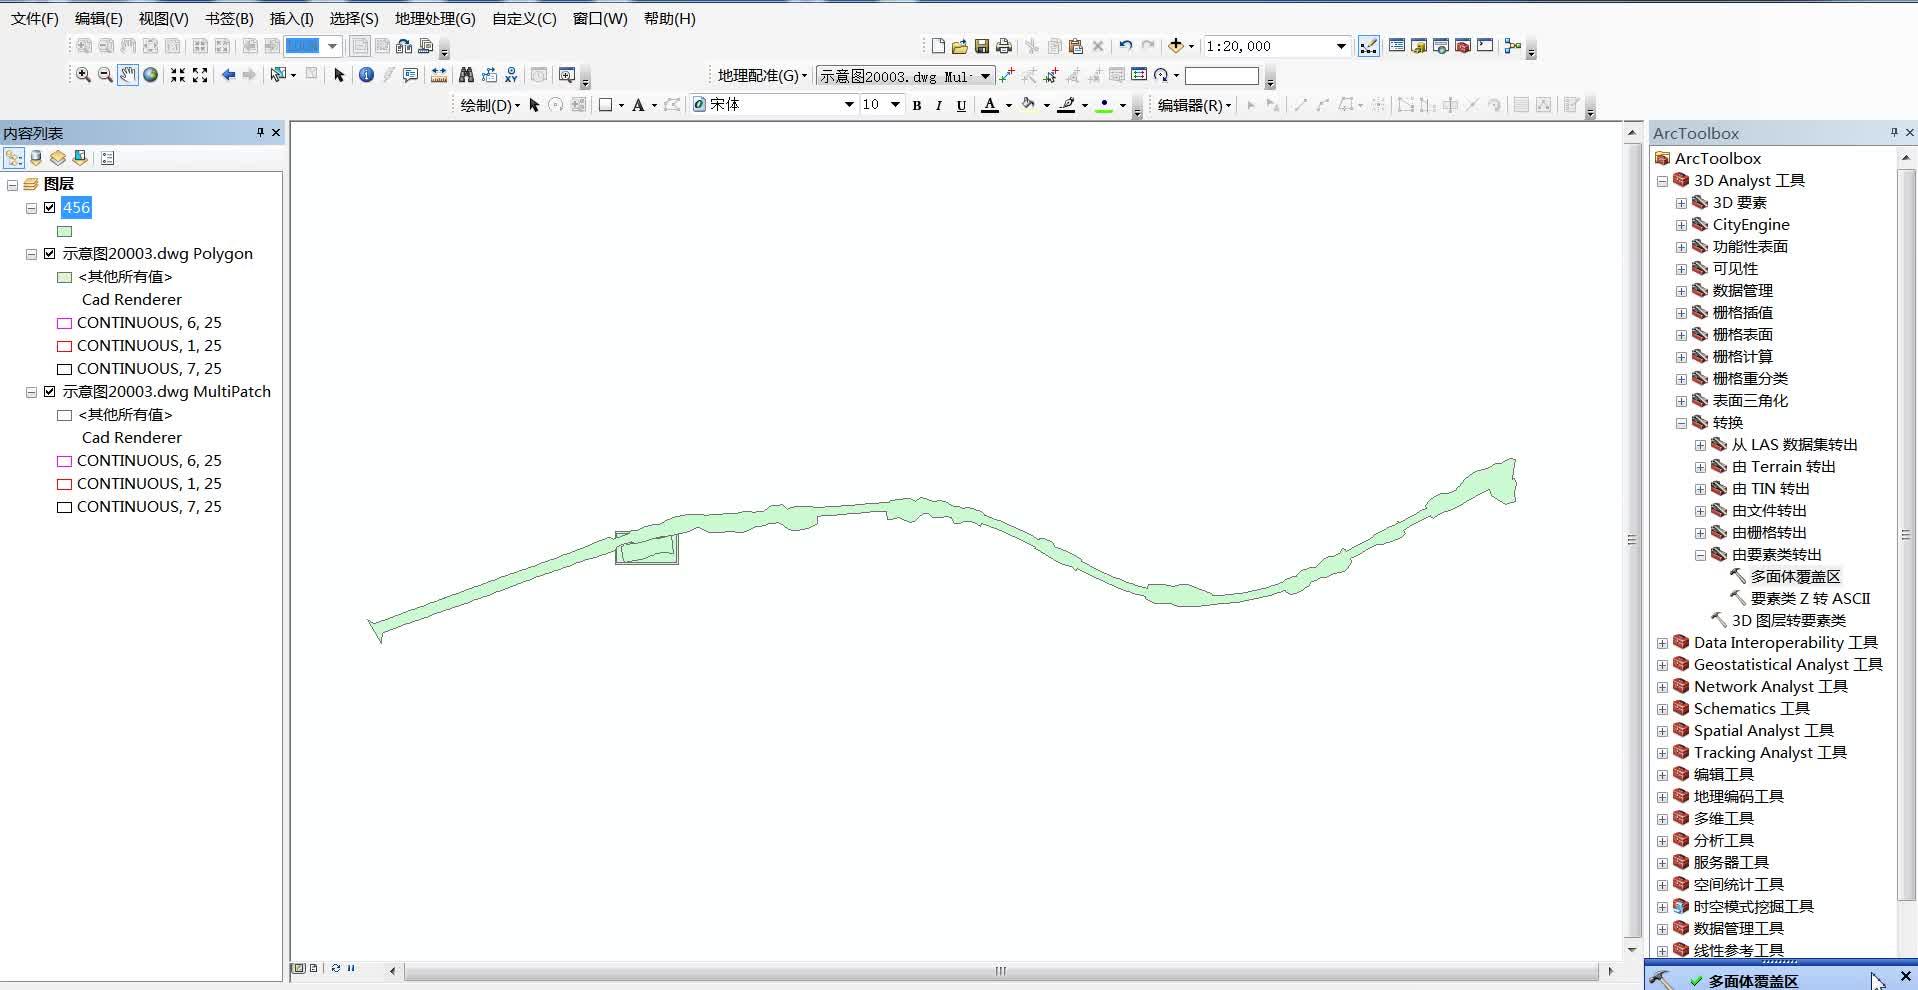Open the font name dropdown
Image resolution: width=1918 pixels, height=990 pixels.
coord(849,105)
